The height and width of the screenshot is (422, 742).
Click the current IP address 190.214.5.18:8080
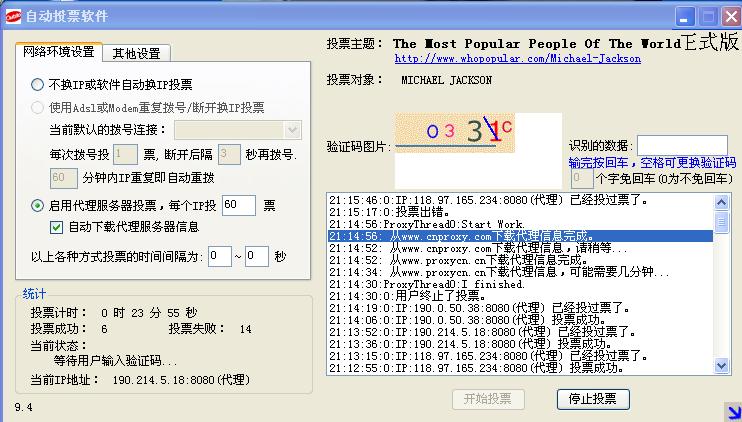point(181,380)
